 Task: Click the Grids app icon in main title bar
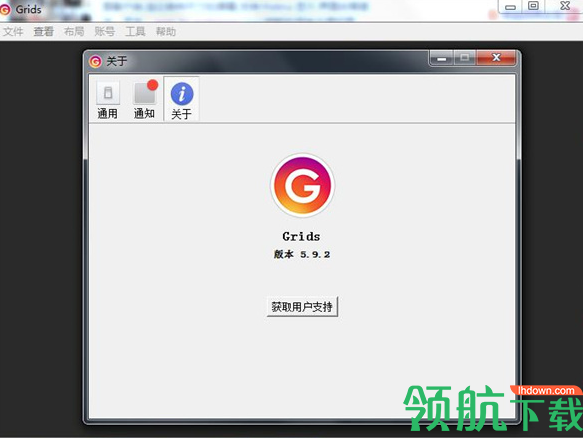pos(4,9)
